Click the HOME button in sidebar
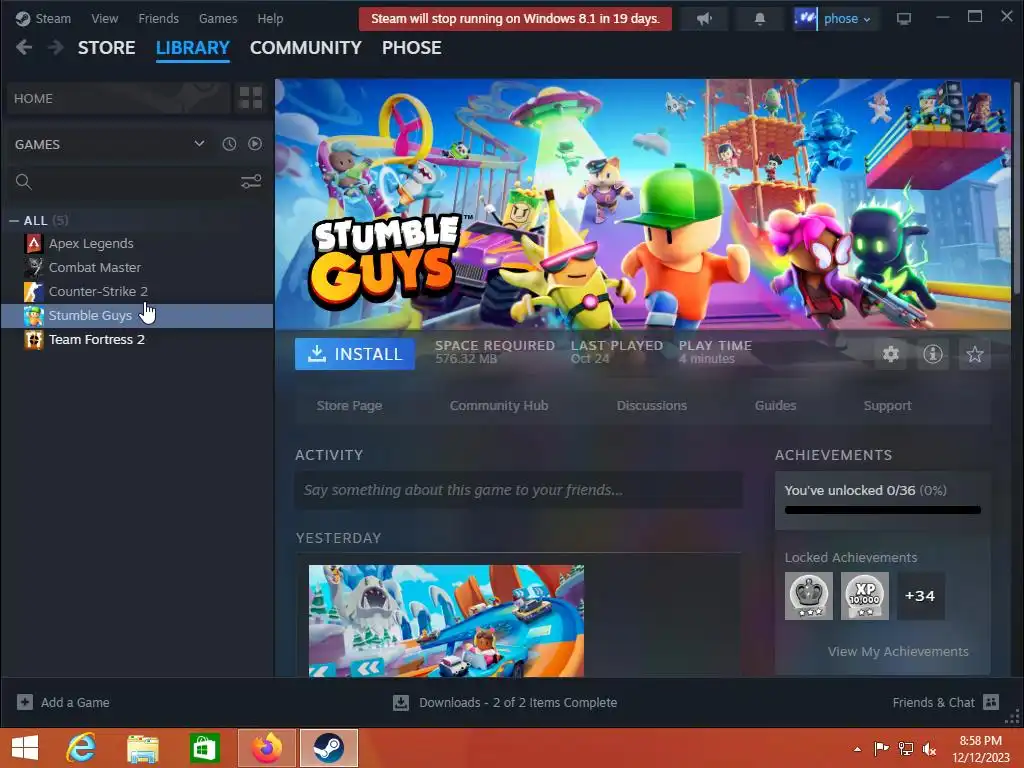The width and height of the screenshot is (1024, 768). (x=118, y=98)
